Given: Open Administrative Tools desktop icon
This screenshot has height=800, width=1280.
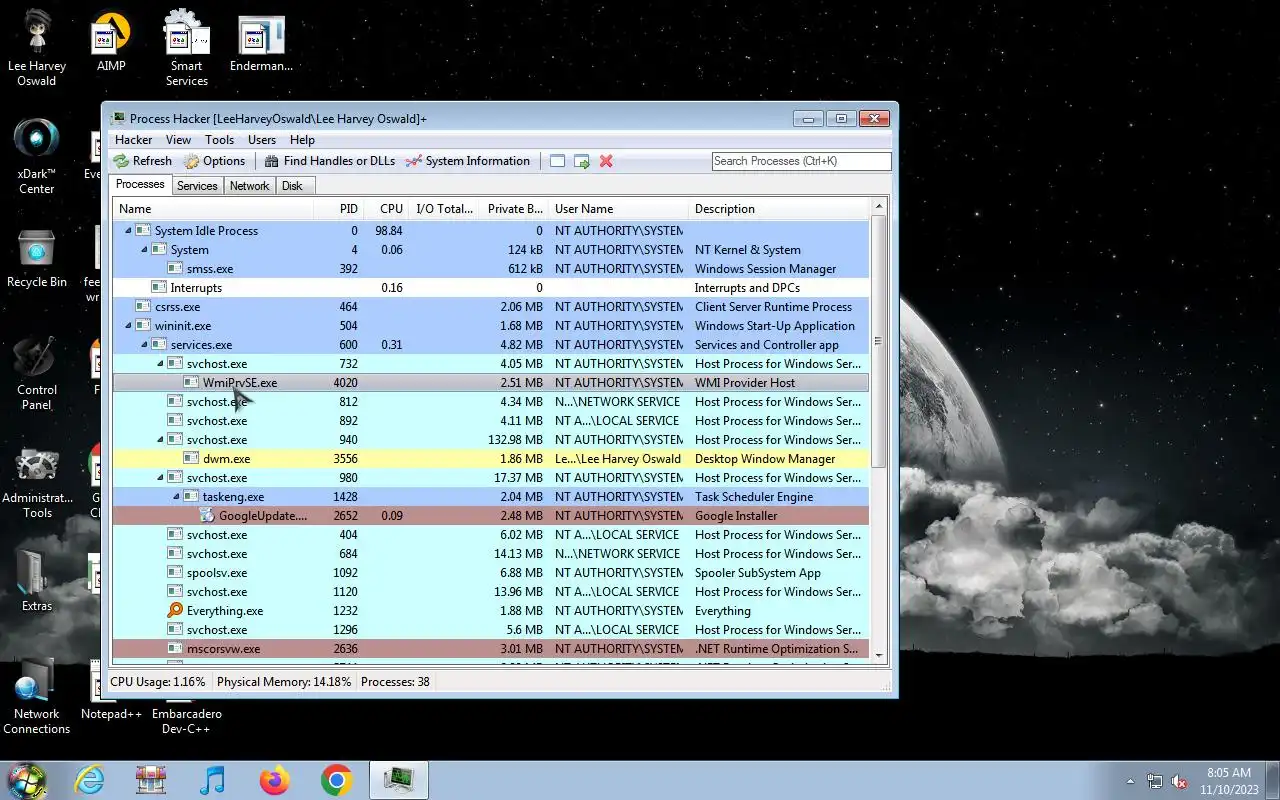Looking at the screenshot, I should point(37,484).
